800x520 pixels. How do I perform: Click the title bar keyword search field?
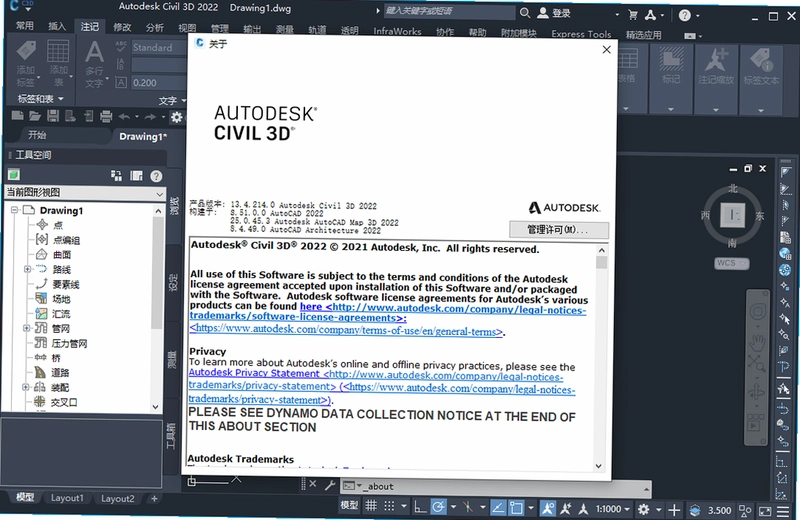(449, 11)
